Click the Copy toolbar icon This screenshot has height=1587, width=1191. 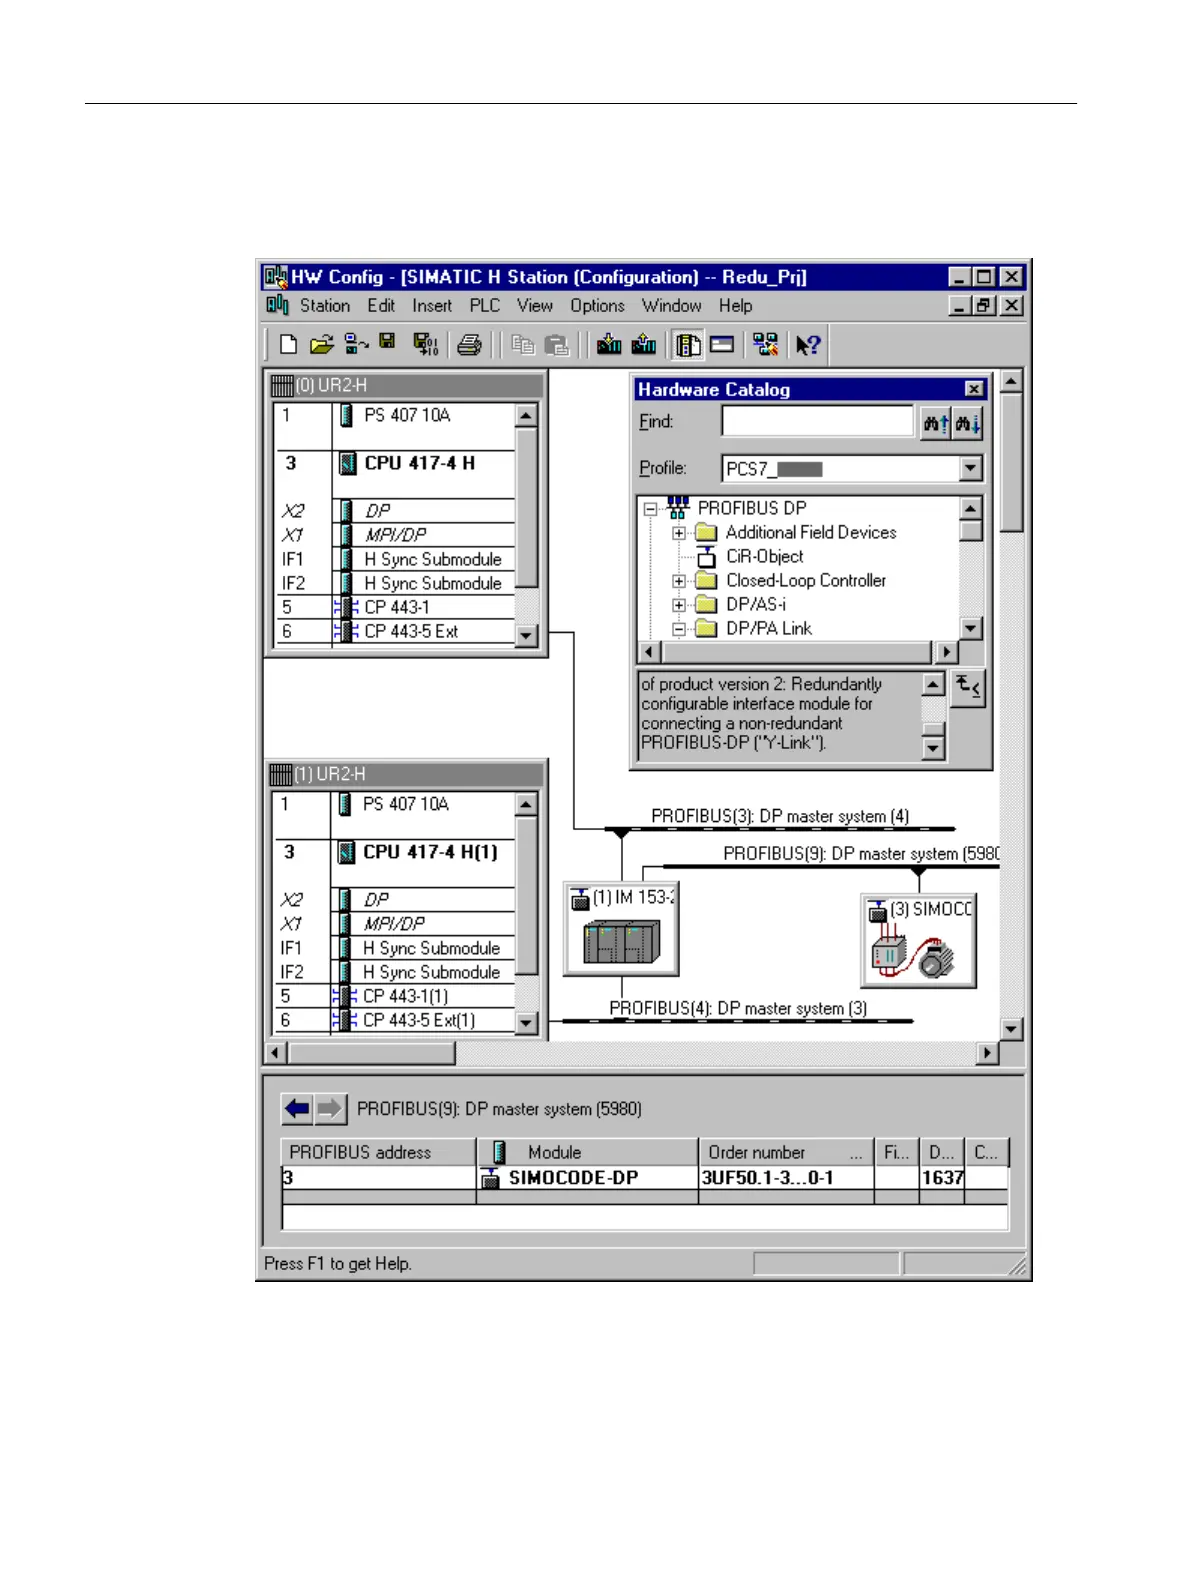[522, 345]
